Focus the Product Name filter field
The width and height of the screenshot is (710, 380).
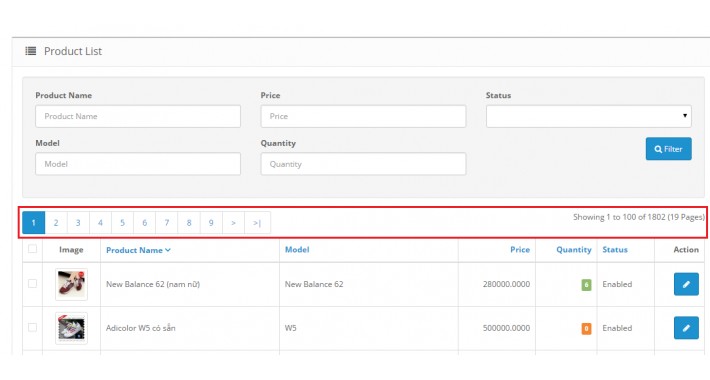138,116
